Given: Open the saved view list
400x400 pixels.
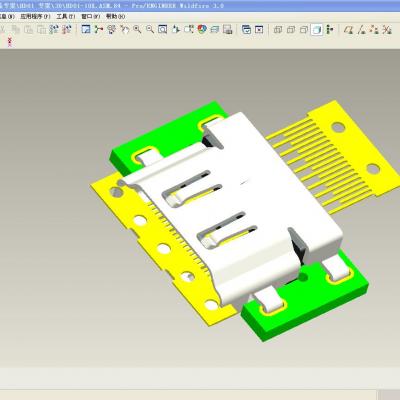Looking at the screenshot, I should (189, 29).
